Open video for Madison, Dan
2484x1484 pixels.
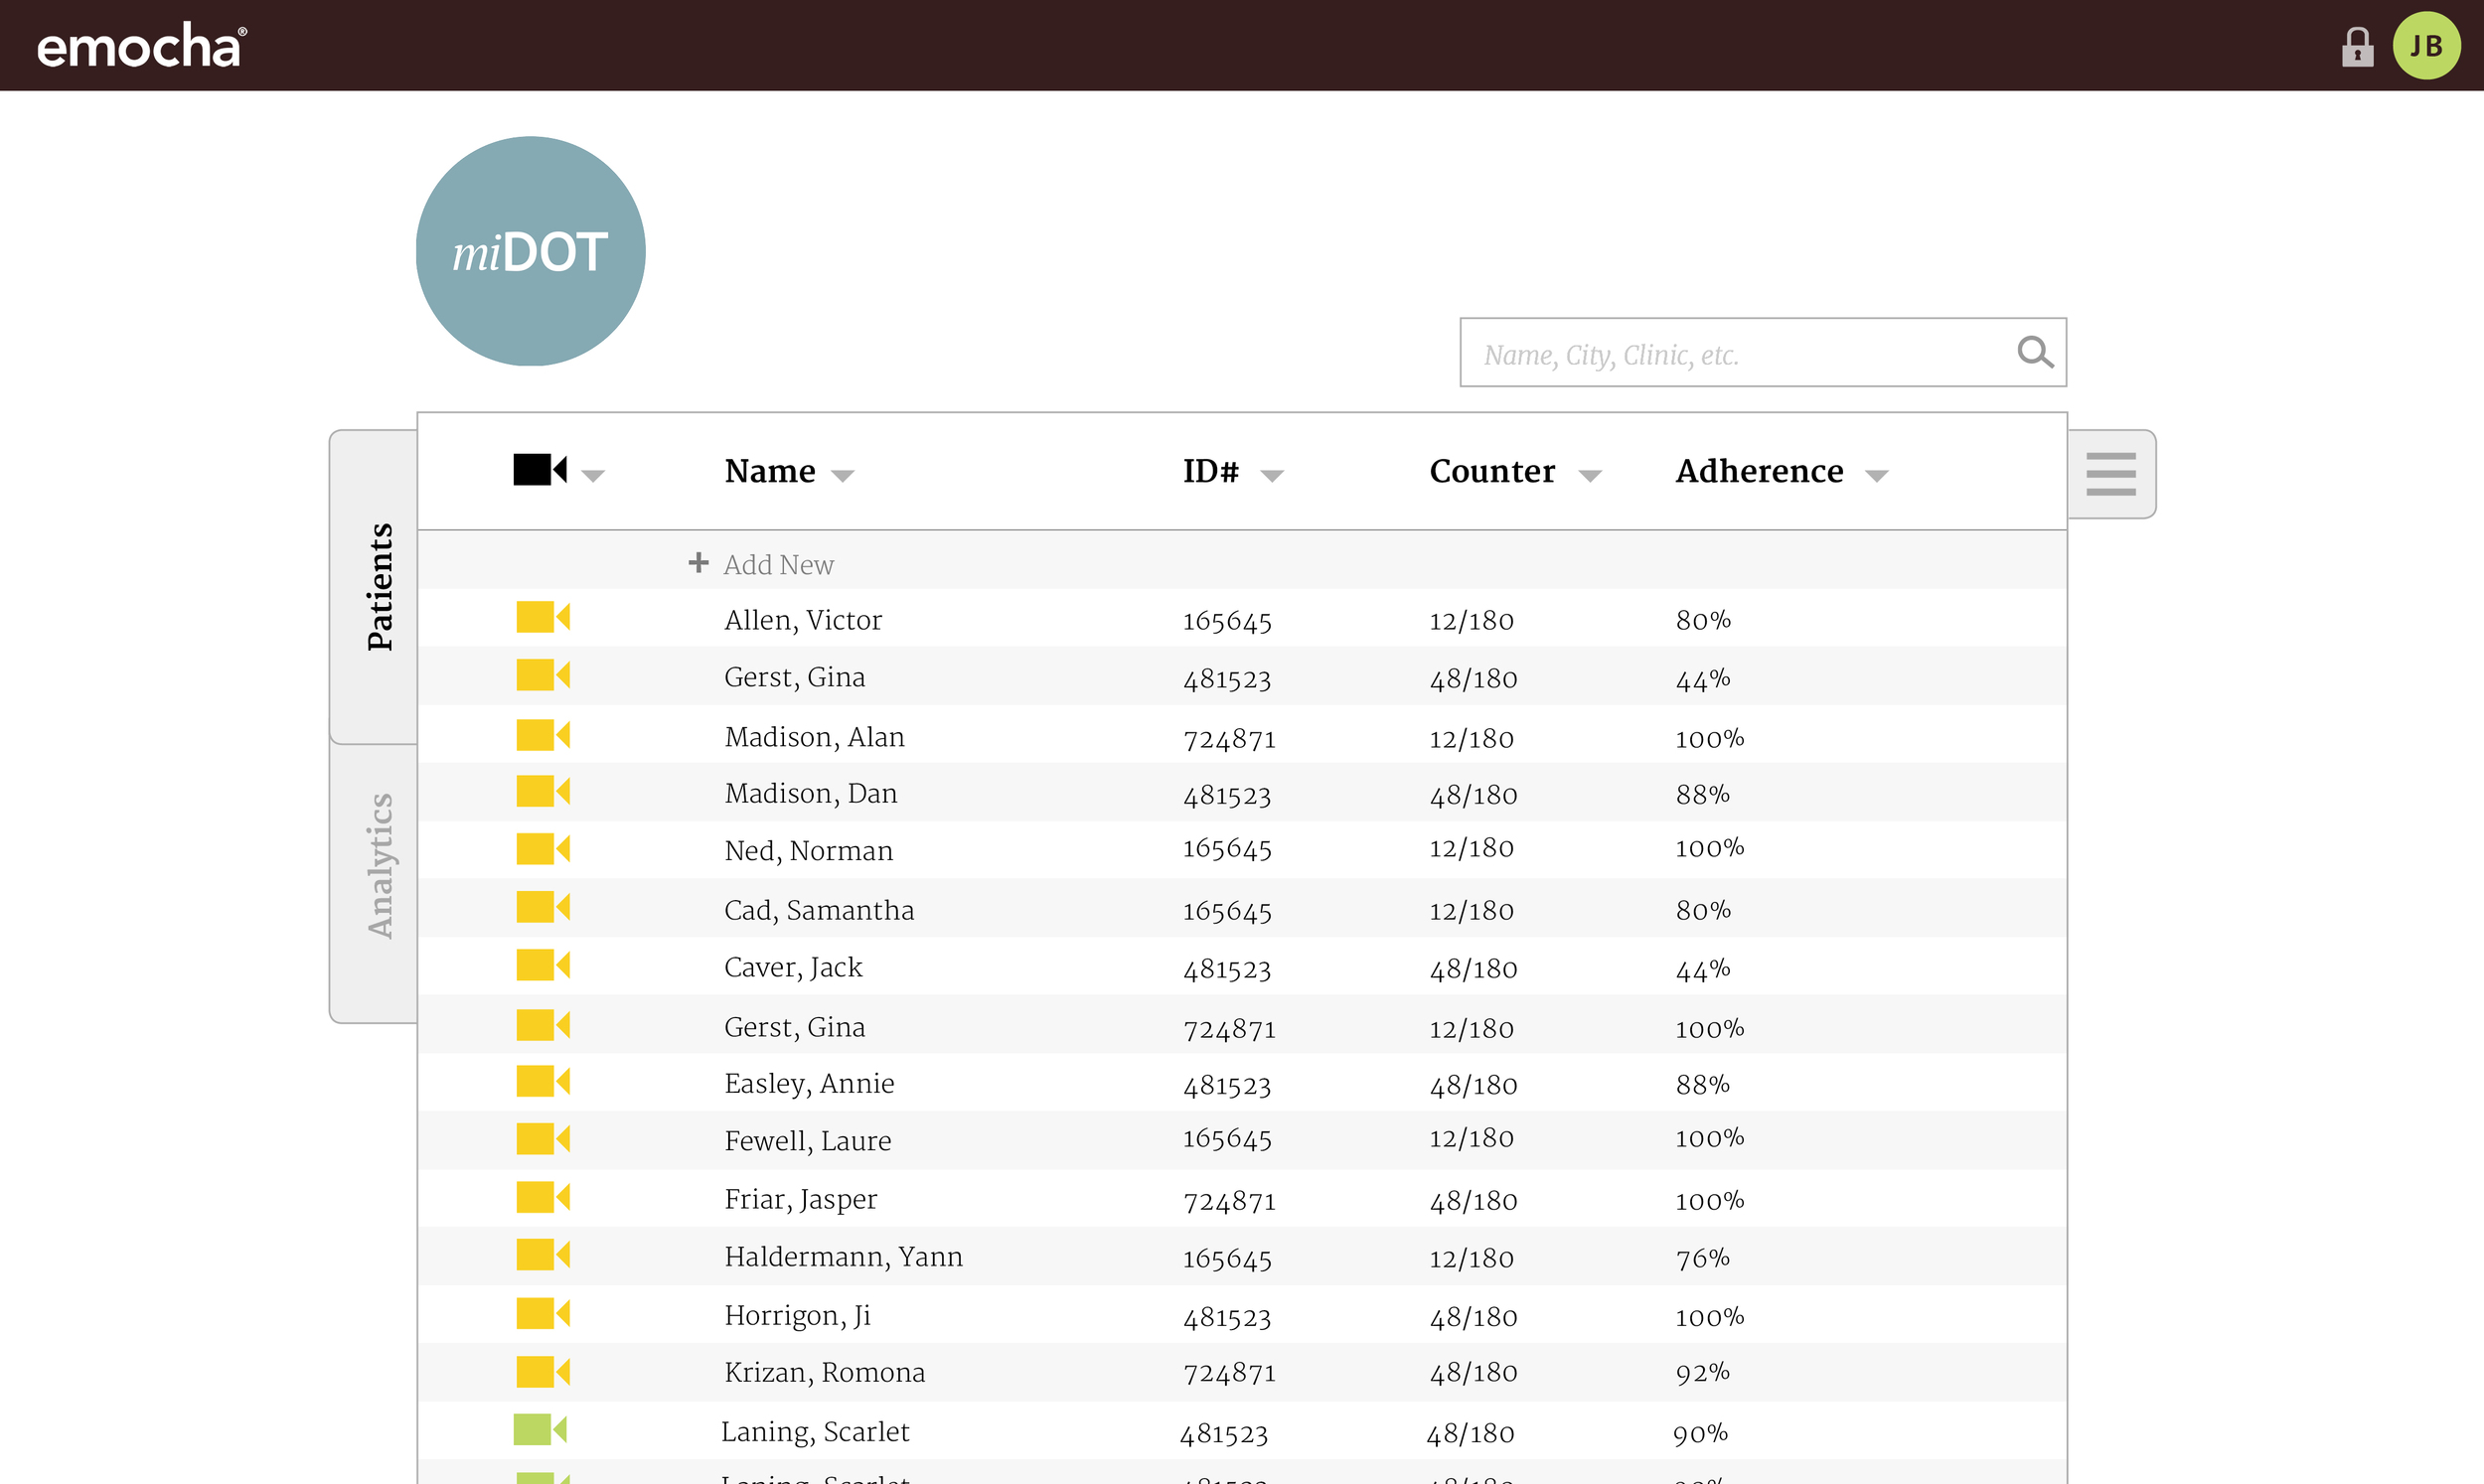click(x=543, y=791)
